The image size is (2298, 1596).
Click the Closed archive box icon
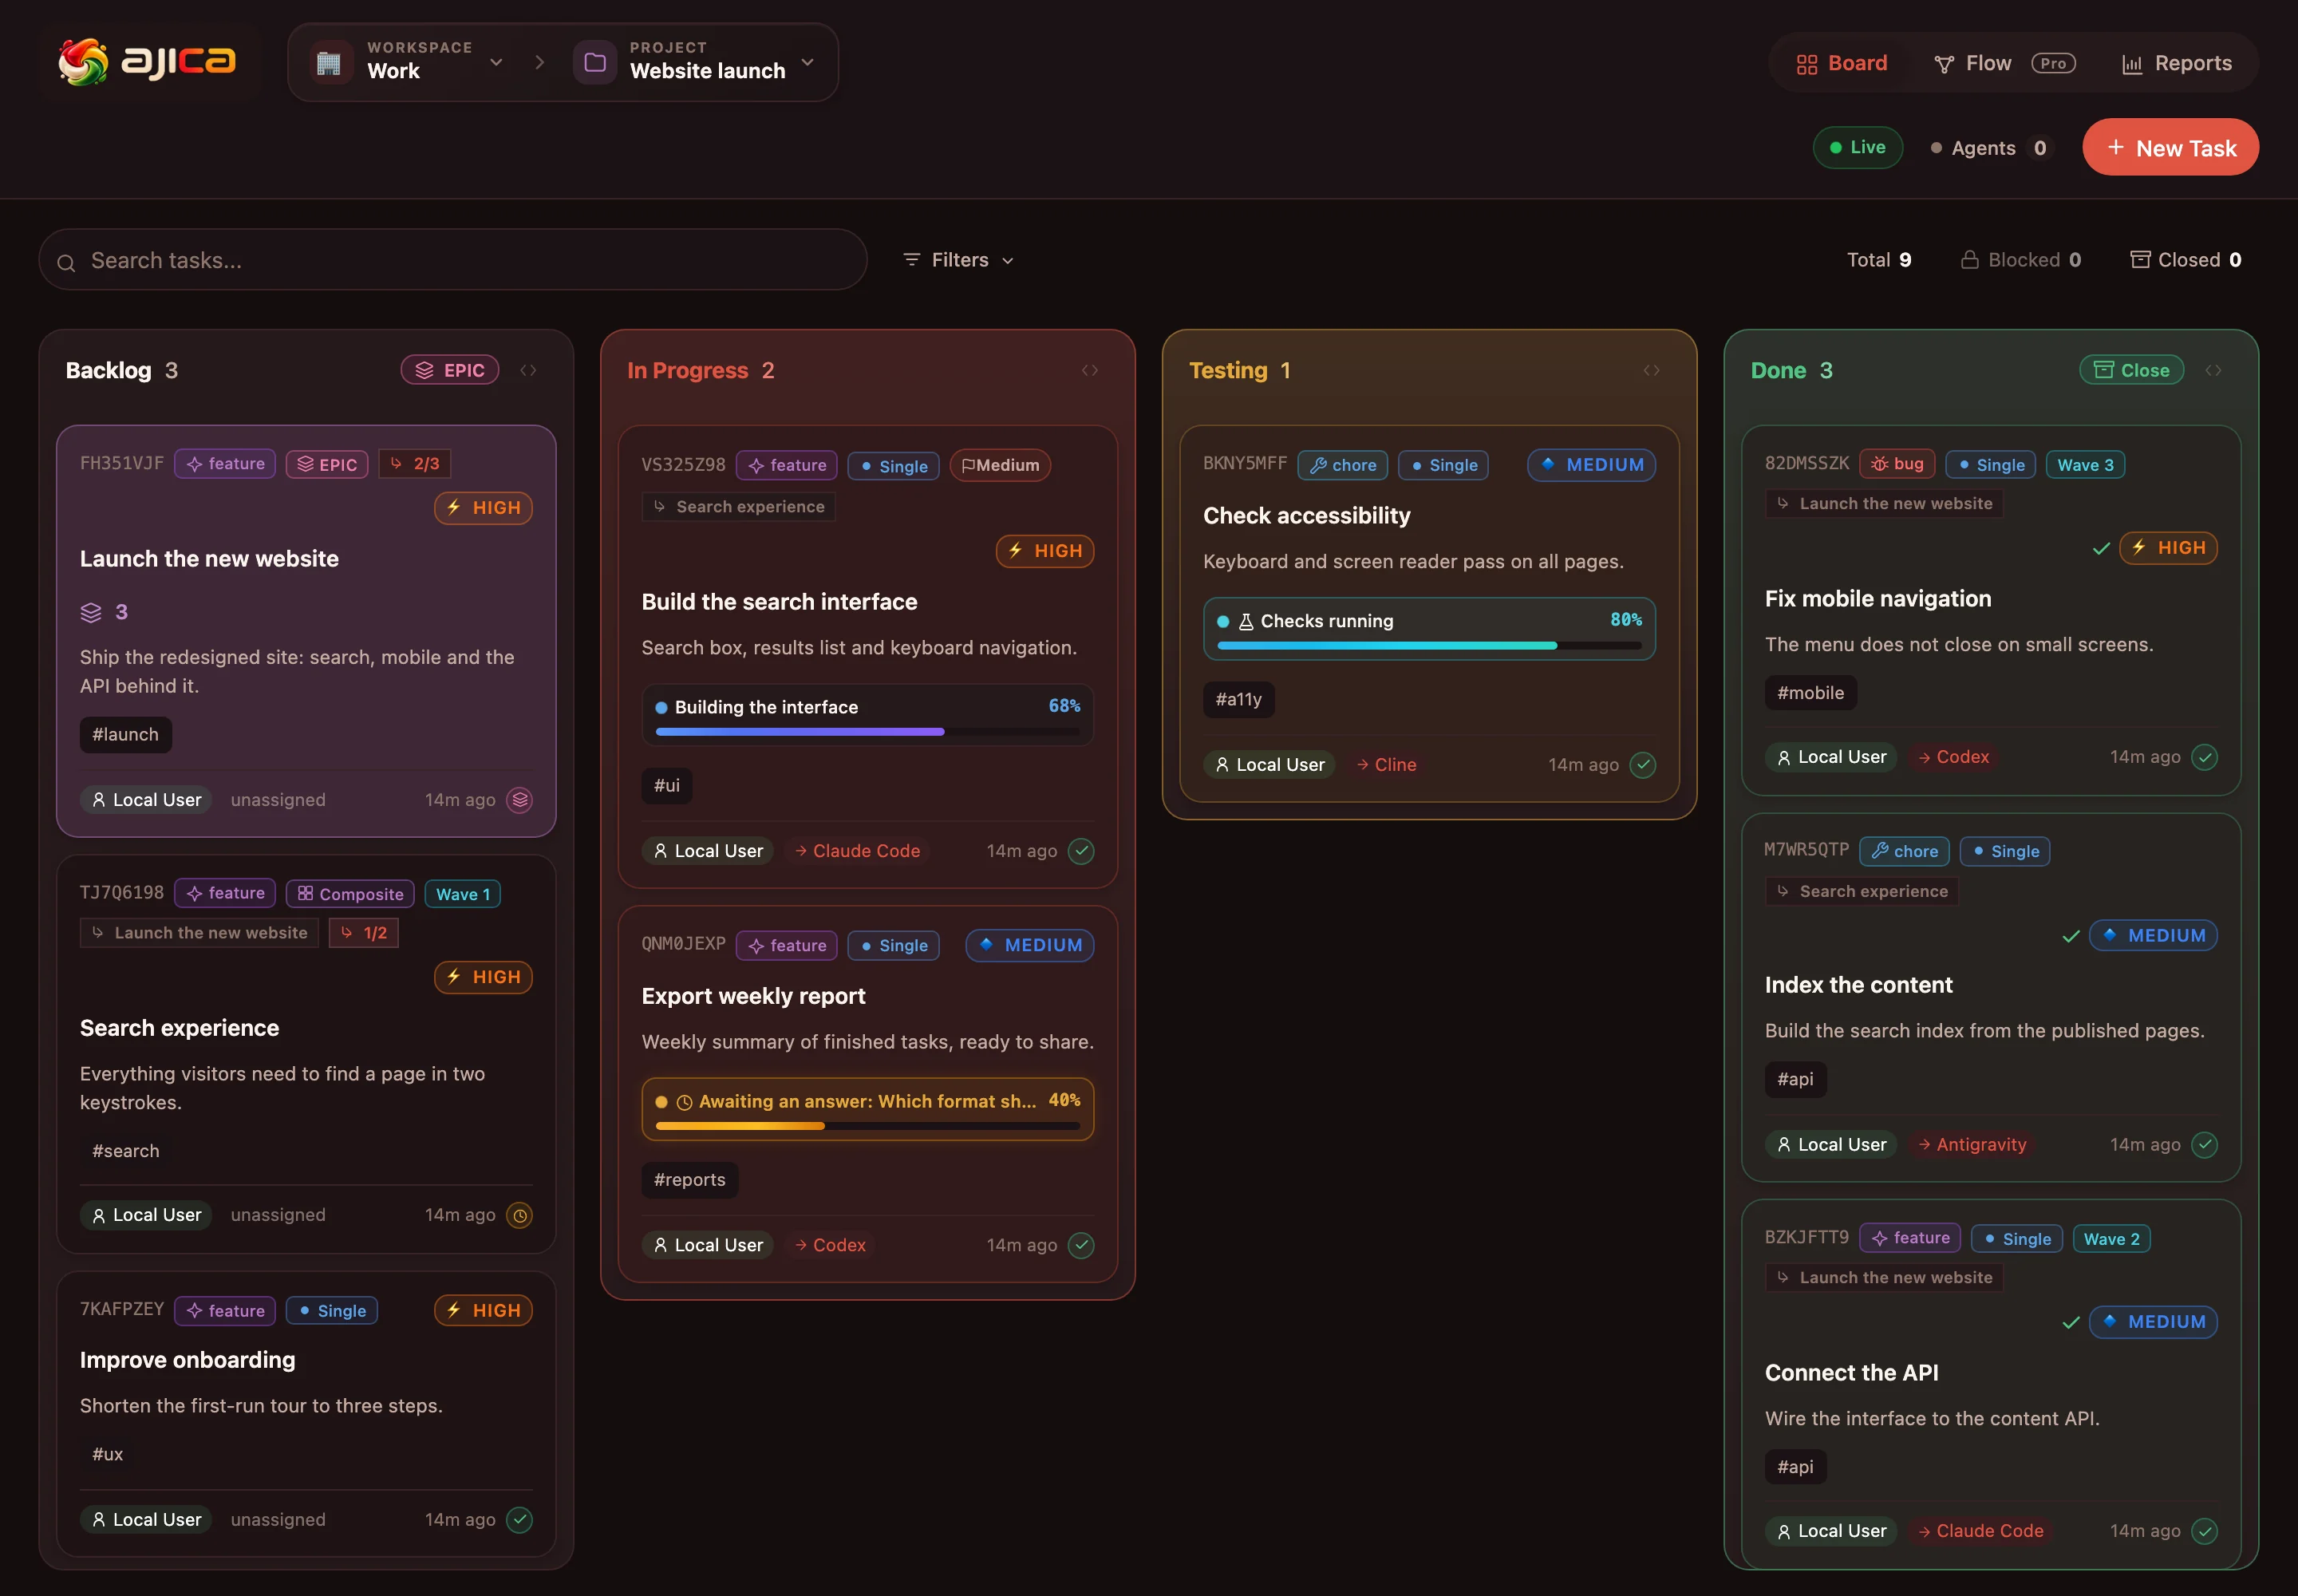click(2140, 260)
